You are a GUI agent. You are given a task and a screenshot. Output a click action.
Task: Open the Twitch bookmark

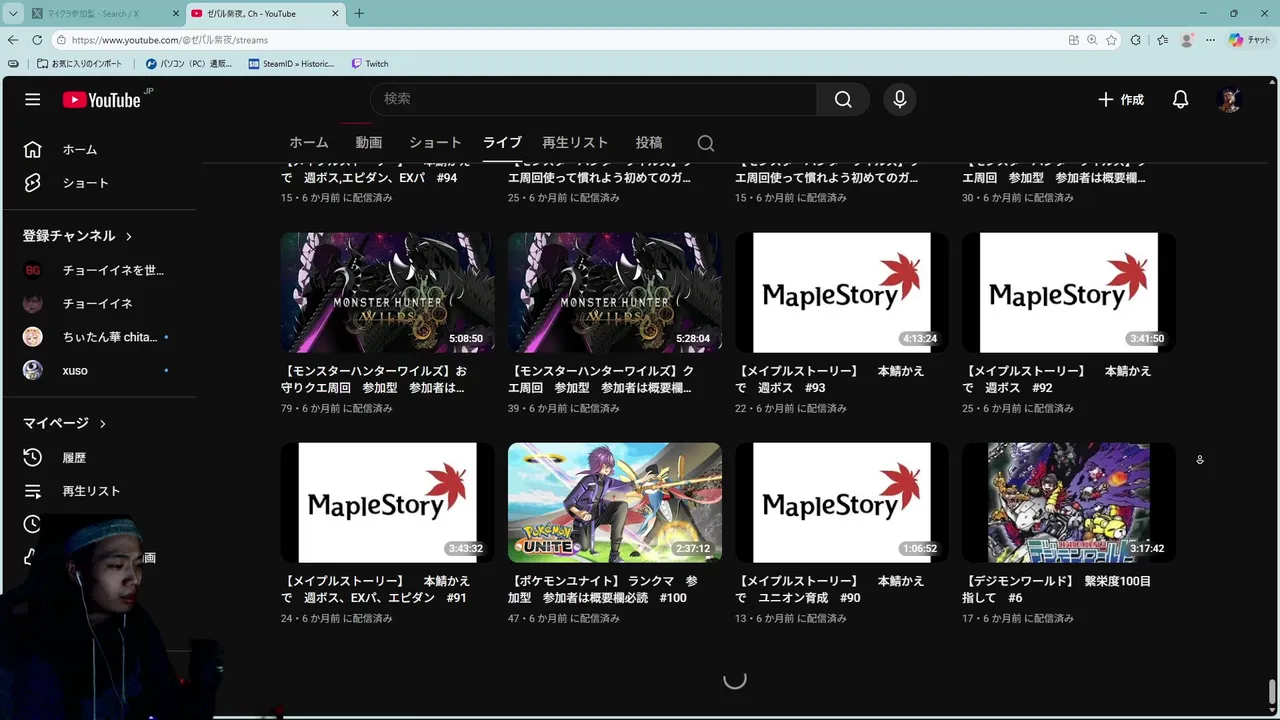(x=370, y=63)
